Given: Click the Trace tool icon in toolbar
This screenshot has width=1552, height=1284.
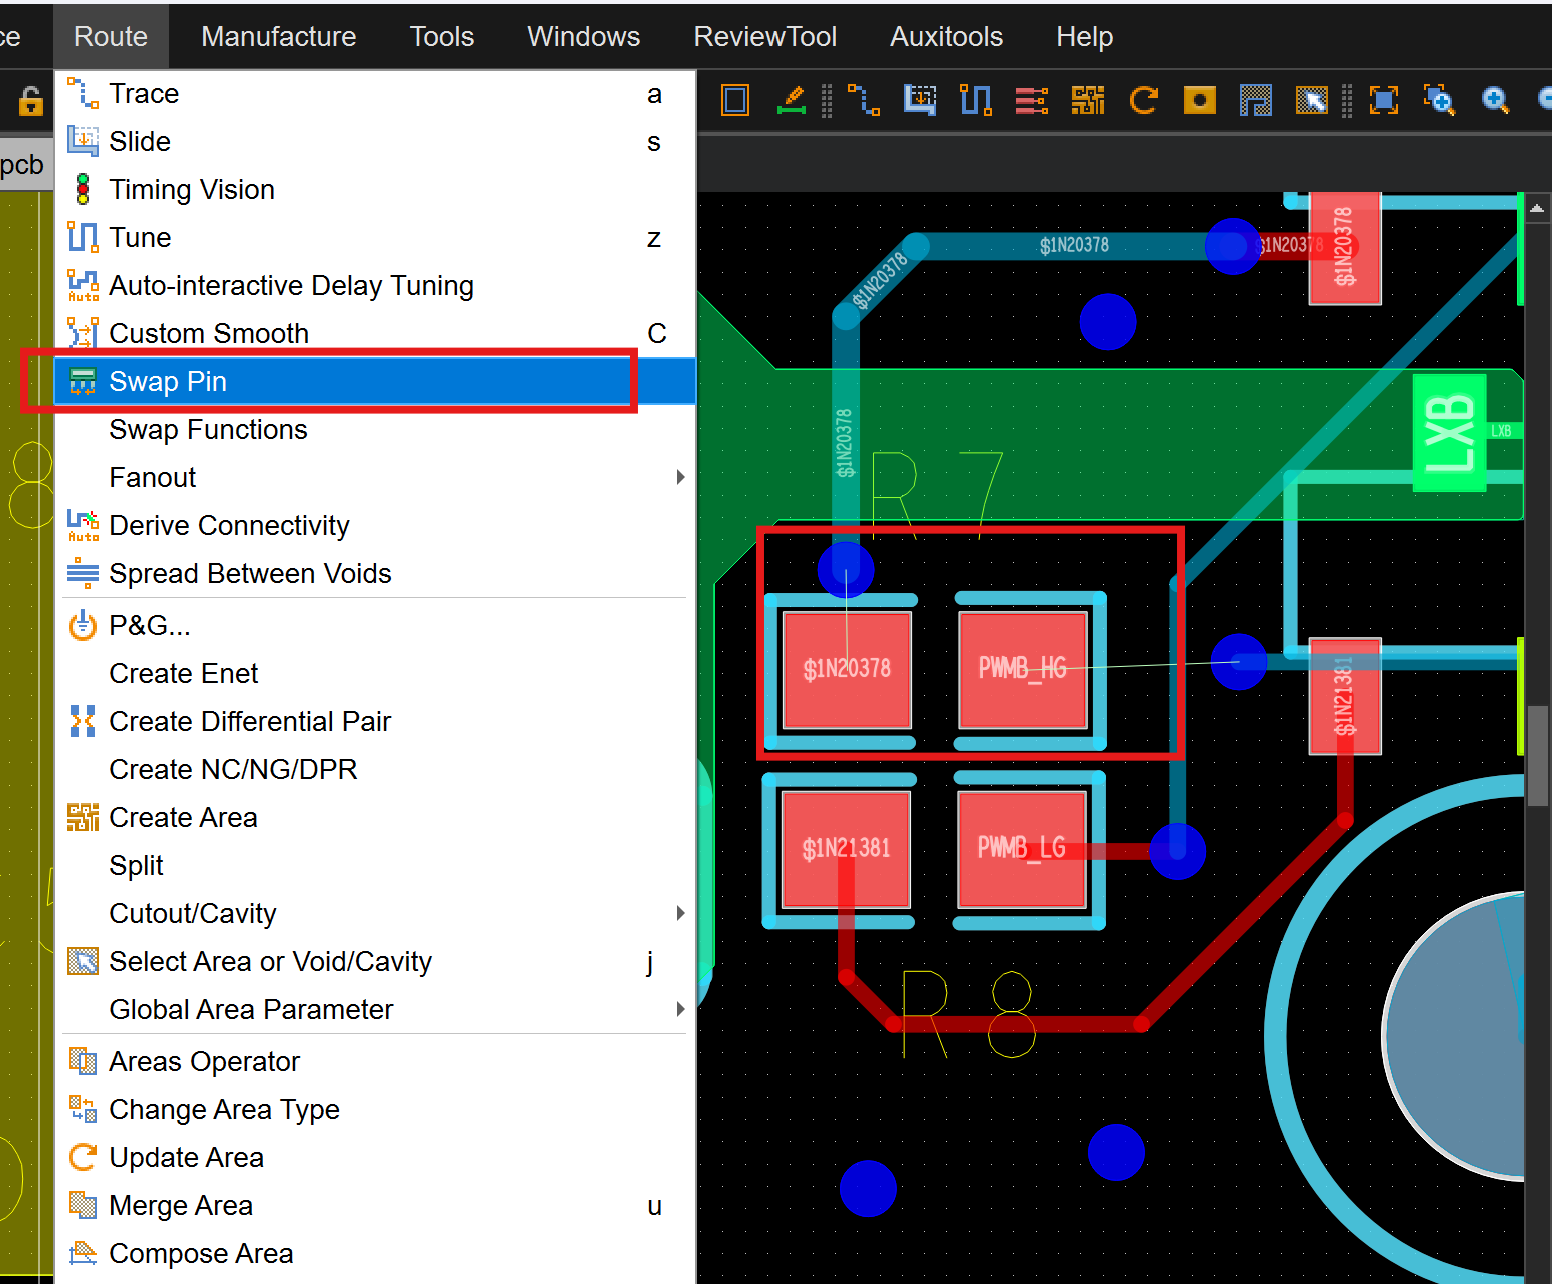Looking at the screenshot, I should coord(863,100).
